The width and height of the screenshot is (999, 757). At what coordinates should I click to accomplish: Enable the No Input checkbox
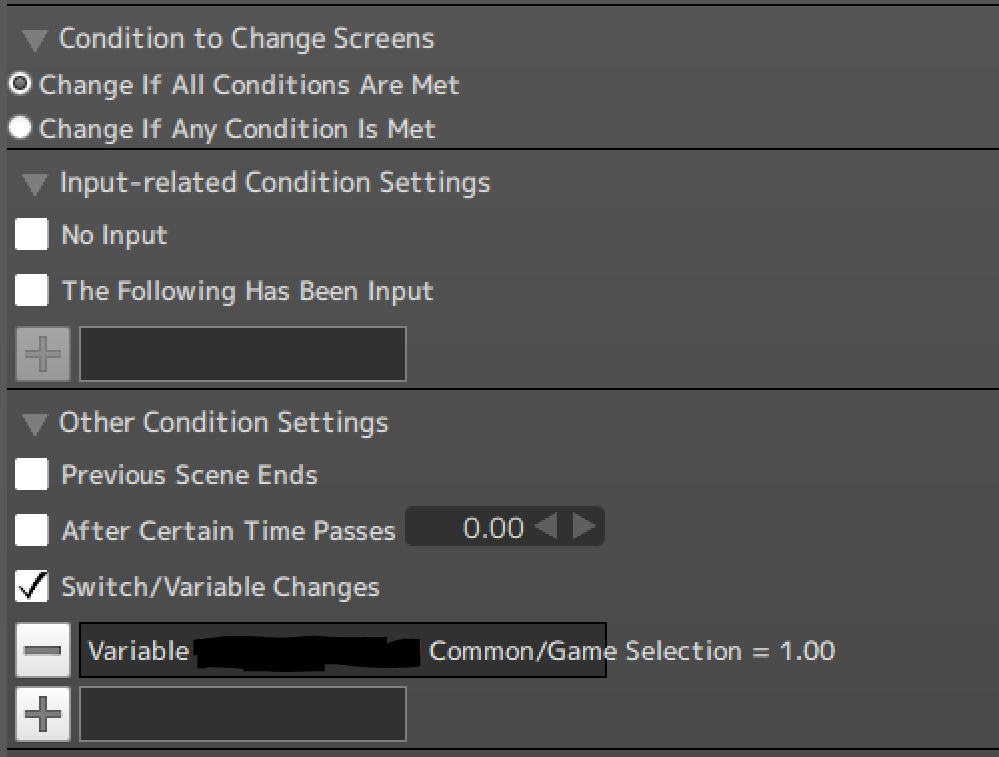tap(32, 235)
